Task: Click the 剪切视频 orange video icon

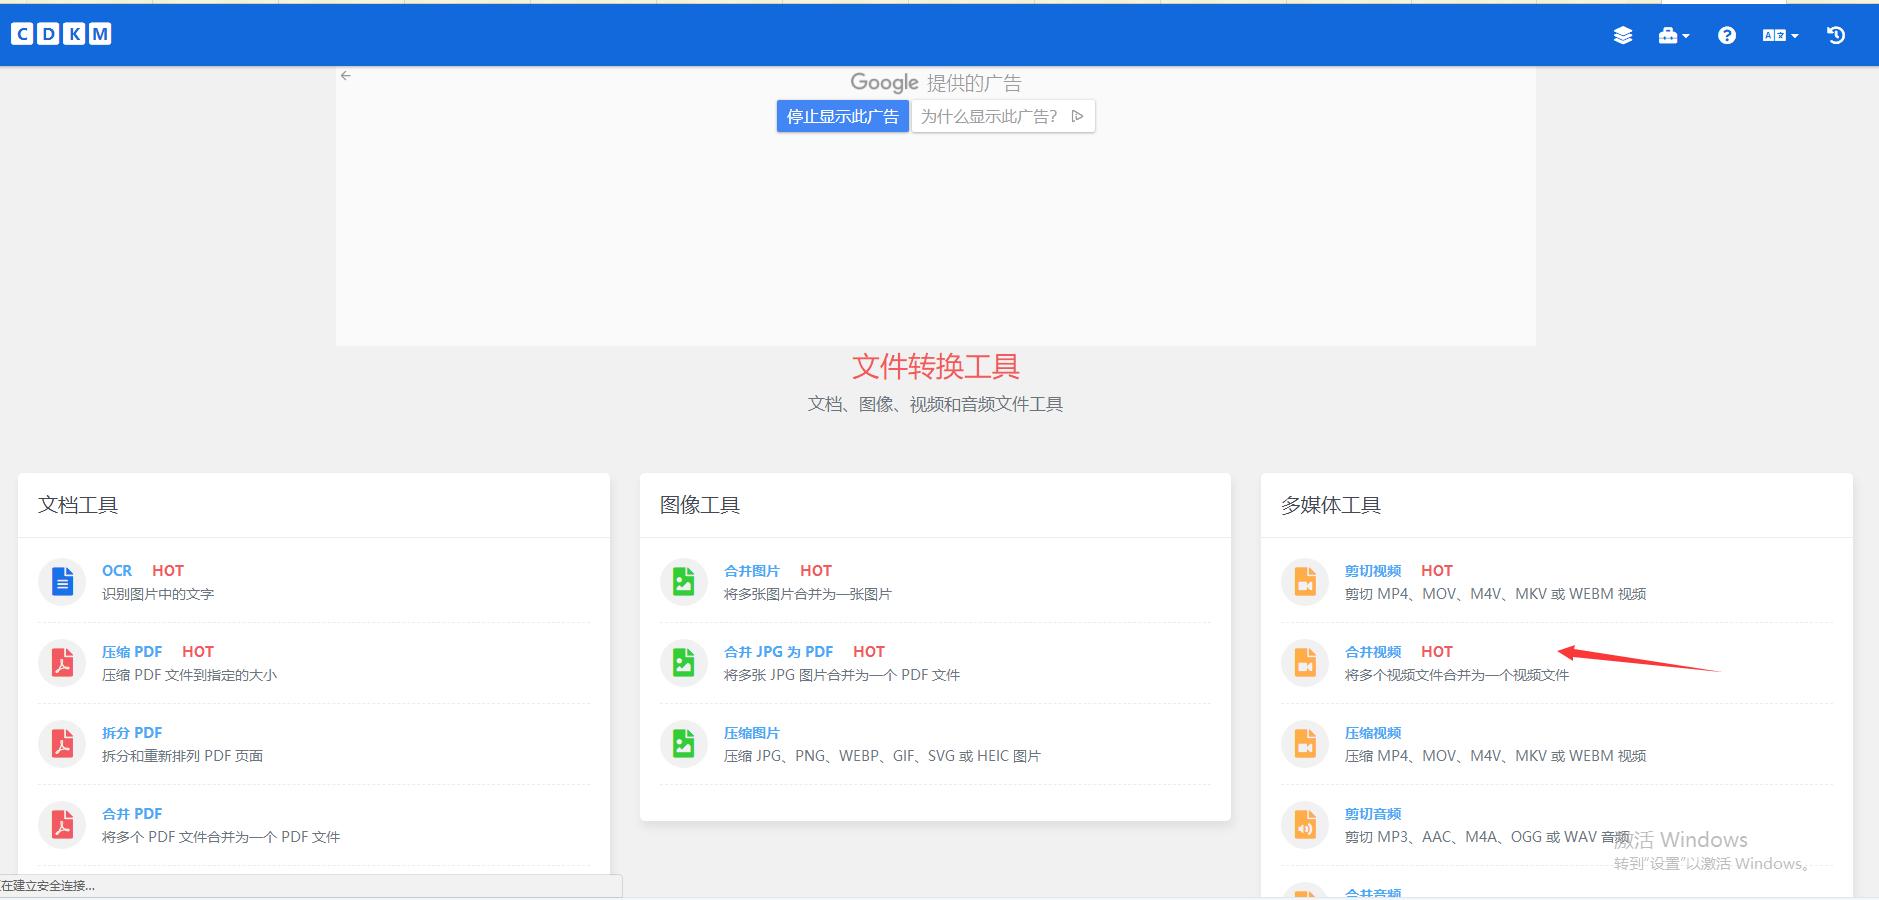Action: 1304,581
